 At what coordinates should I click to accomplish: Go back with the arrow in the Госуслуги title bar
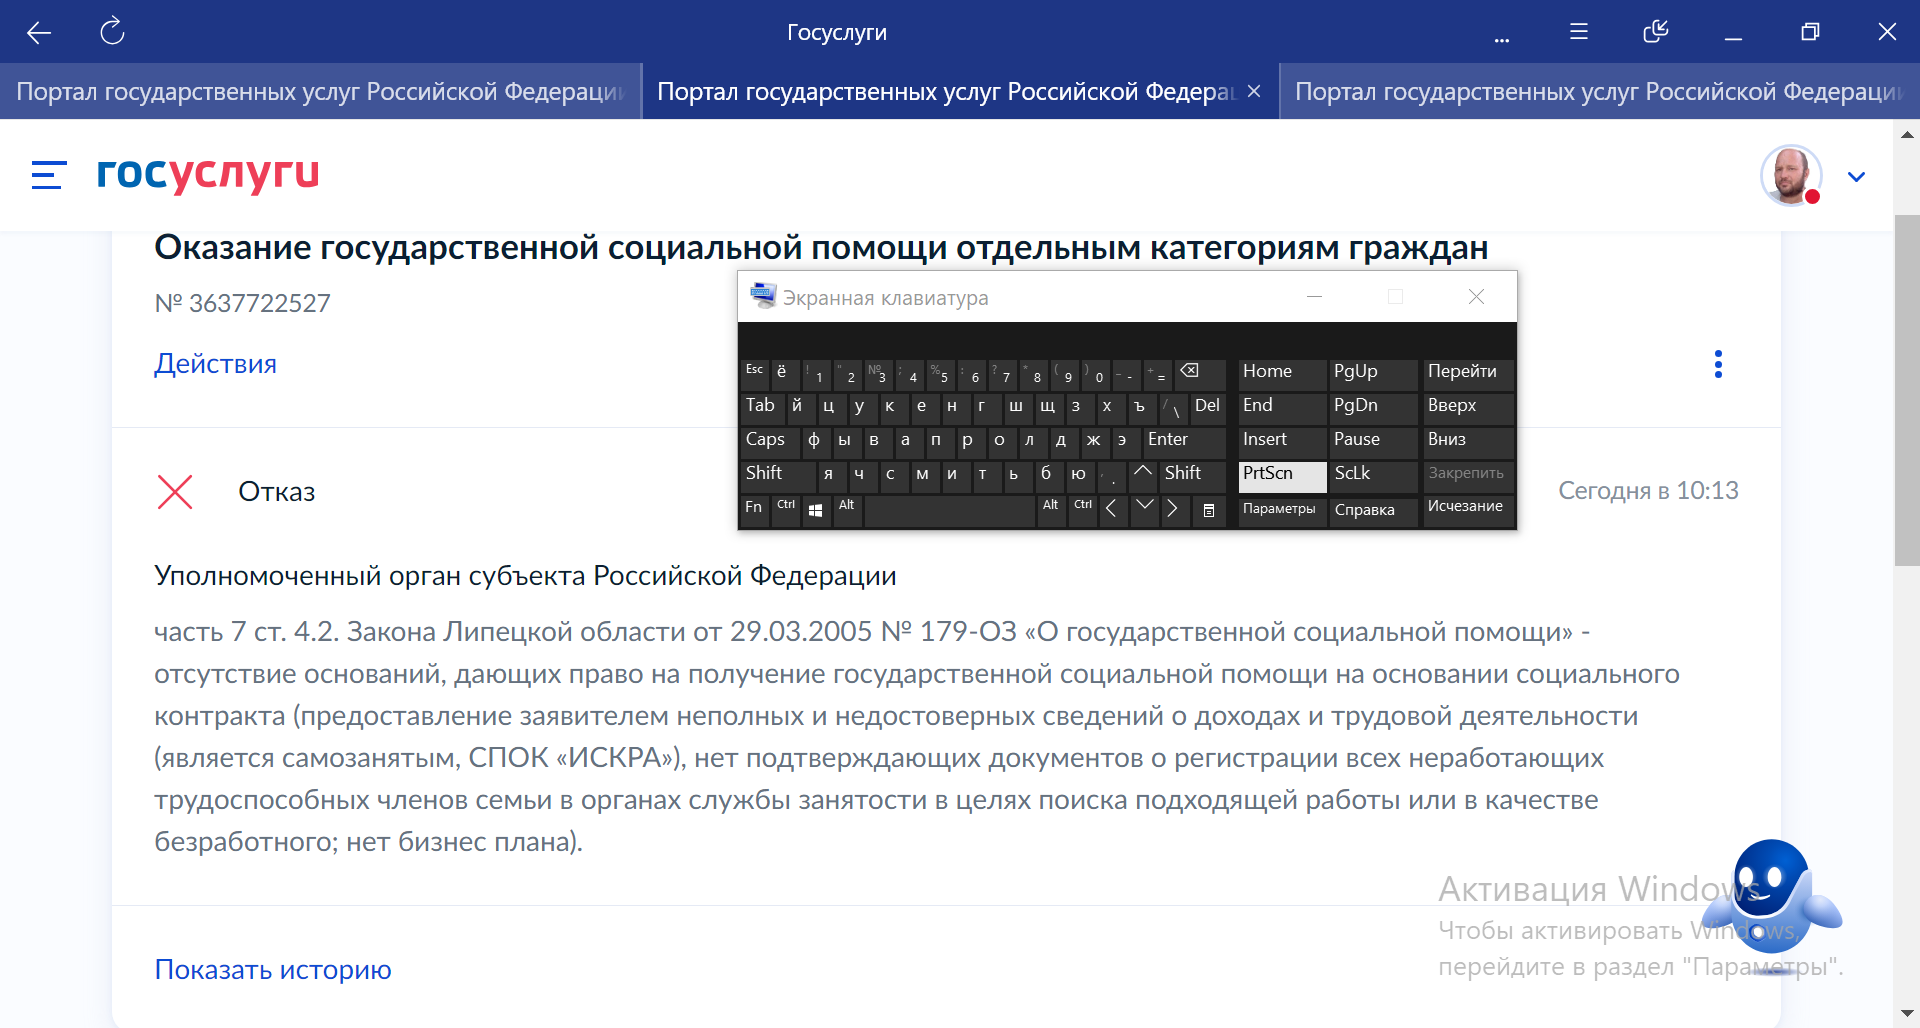click(39, 32)
